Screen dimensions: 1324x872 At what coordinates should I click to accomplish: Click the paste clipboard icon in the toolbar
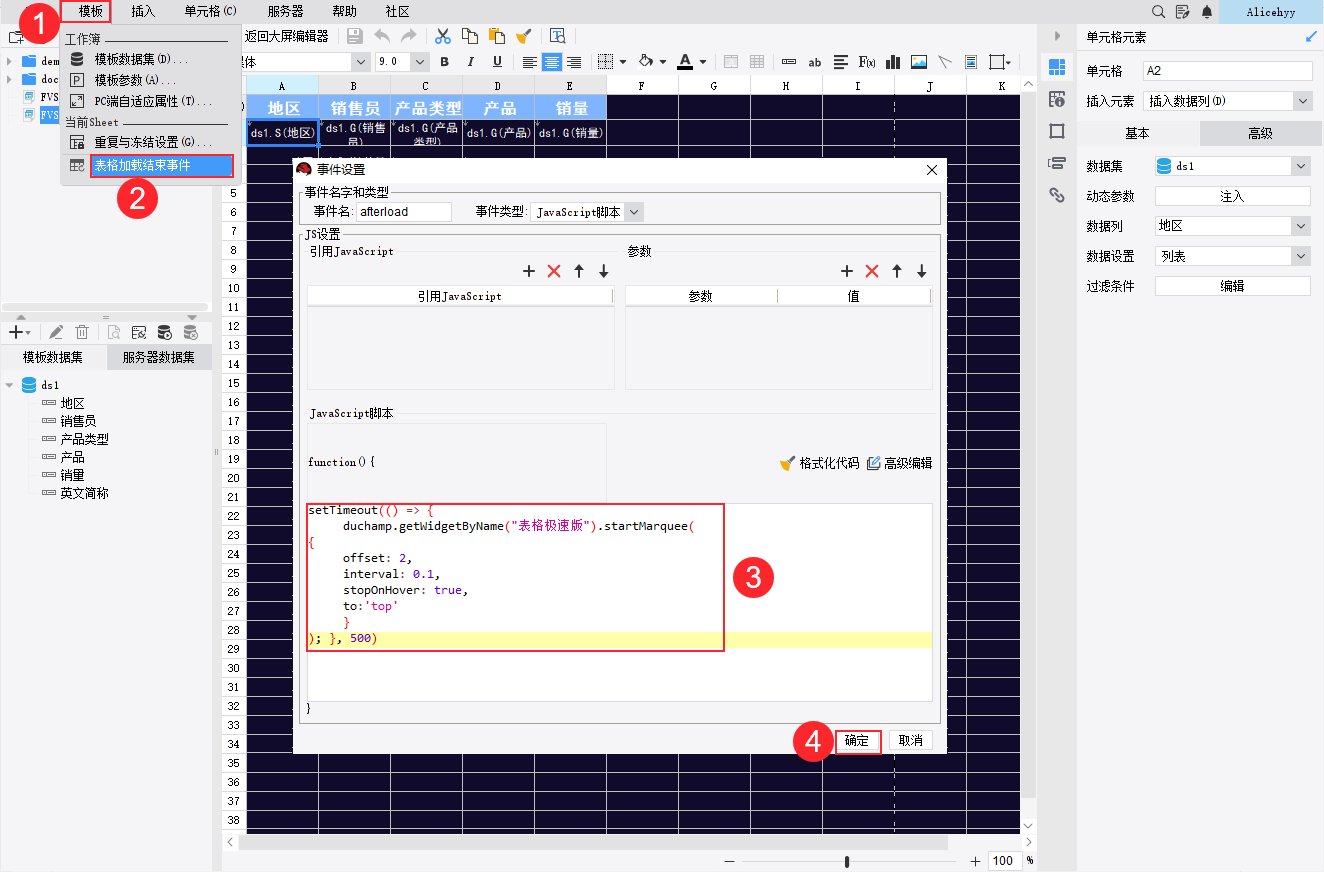[497, 36]
